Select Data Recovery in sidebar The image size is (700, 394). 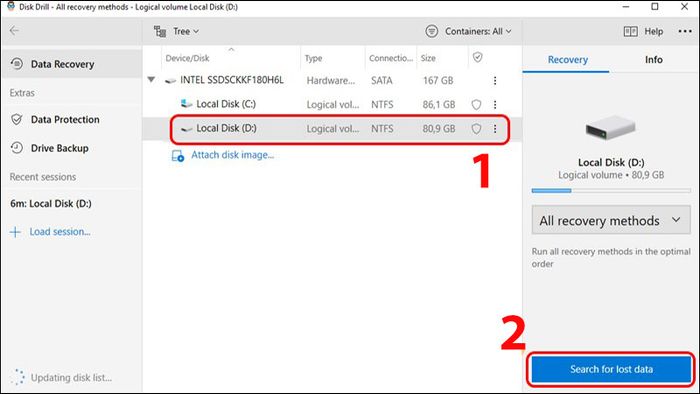[x=71, y=64]
